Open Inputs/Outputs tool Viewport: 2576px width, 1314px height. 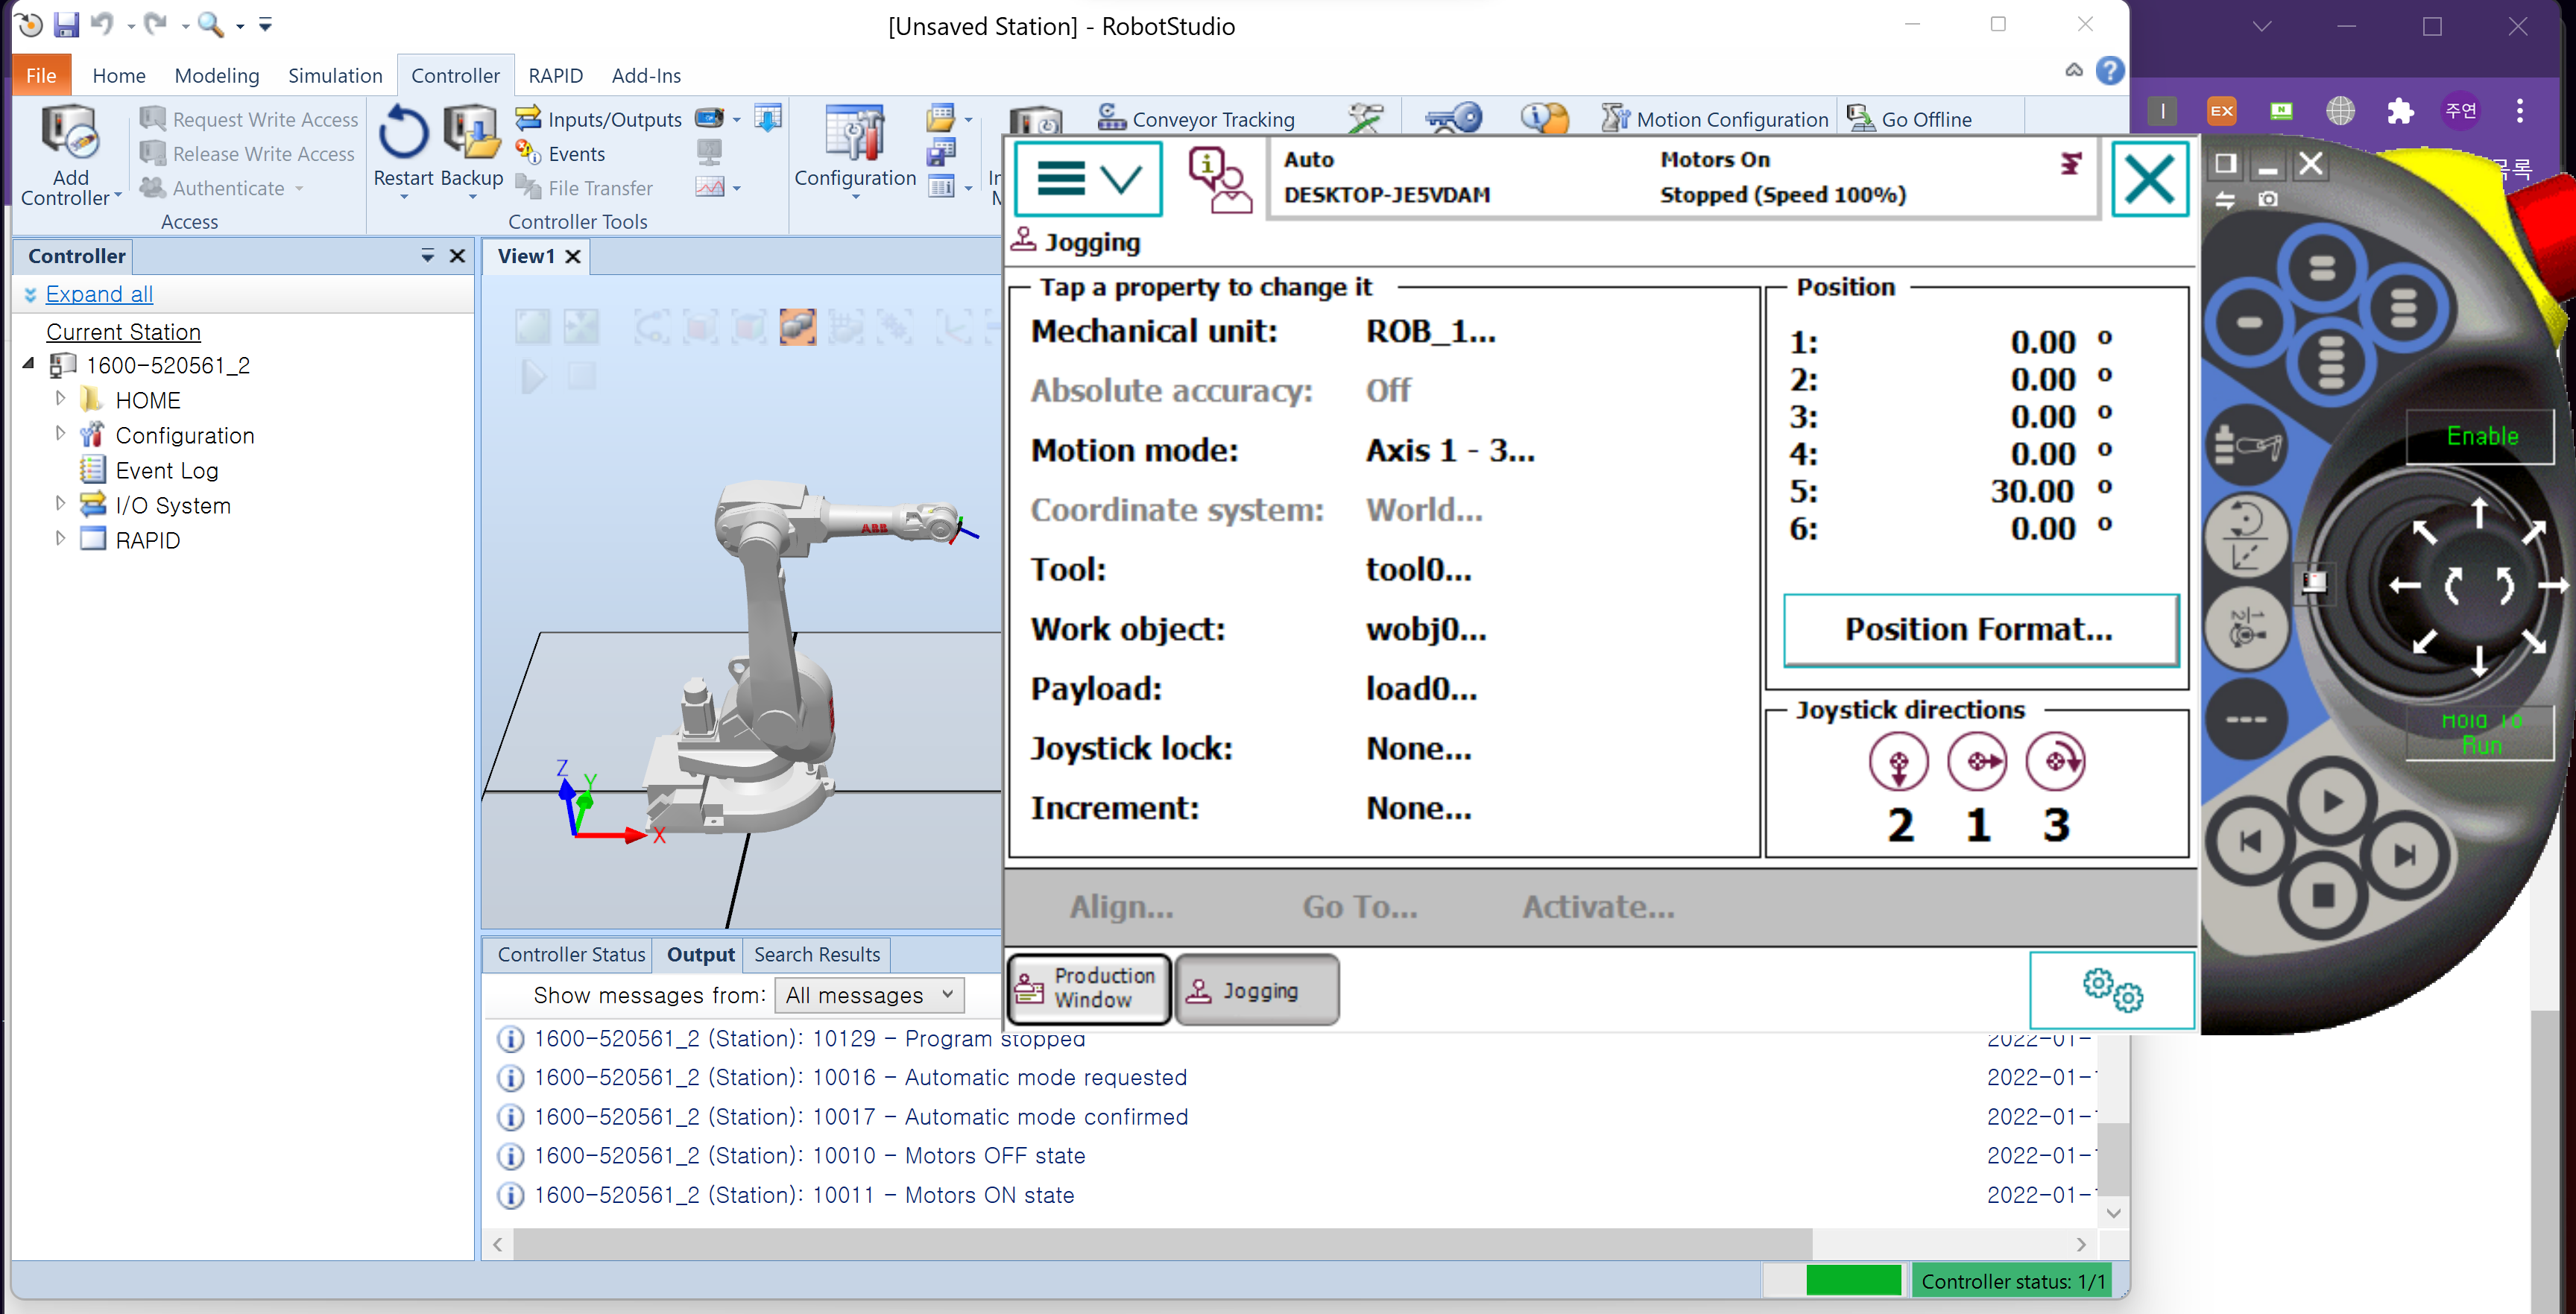pos(599,119)
